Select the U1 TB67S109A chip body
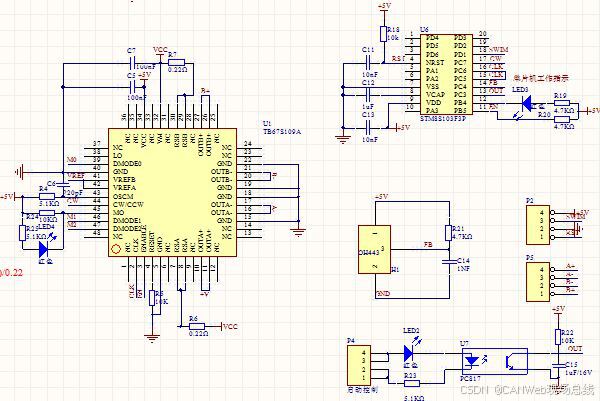600x401 pixels. pos(173,192)
